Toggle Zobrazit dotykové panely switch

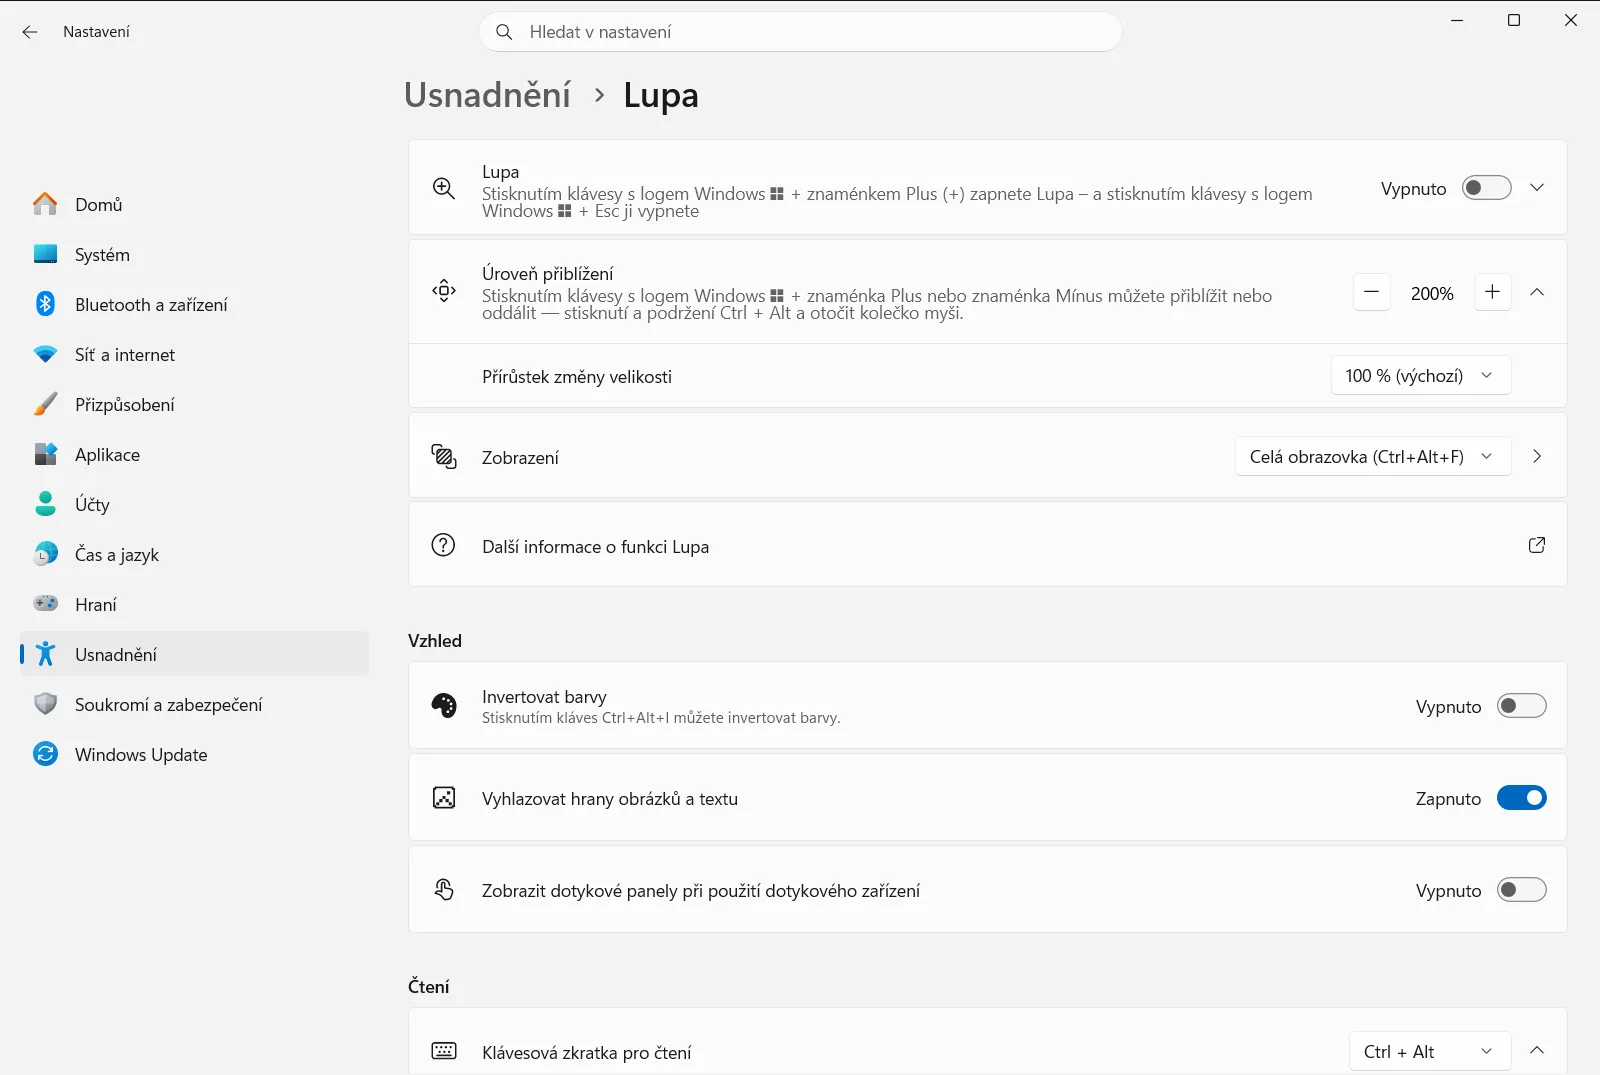[1522, 890]
